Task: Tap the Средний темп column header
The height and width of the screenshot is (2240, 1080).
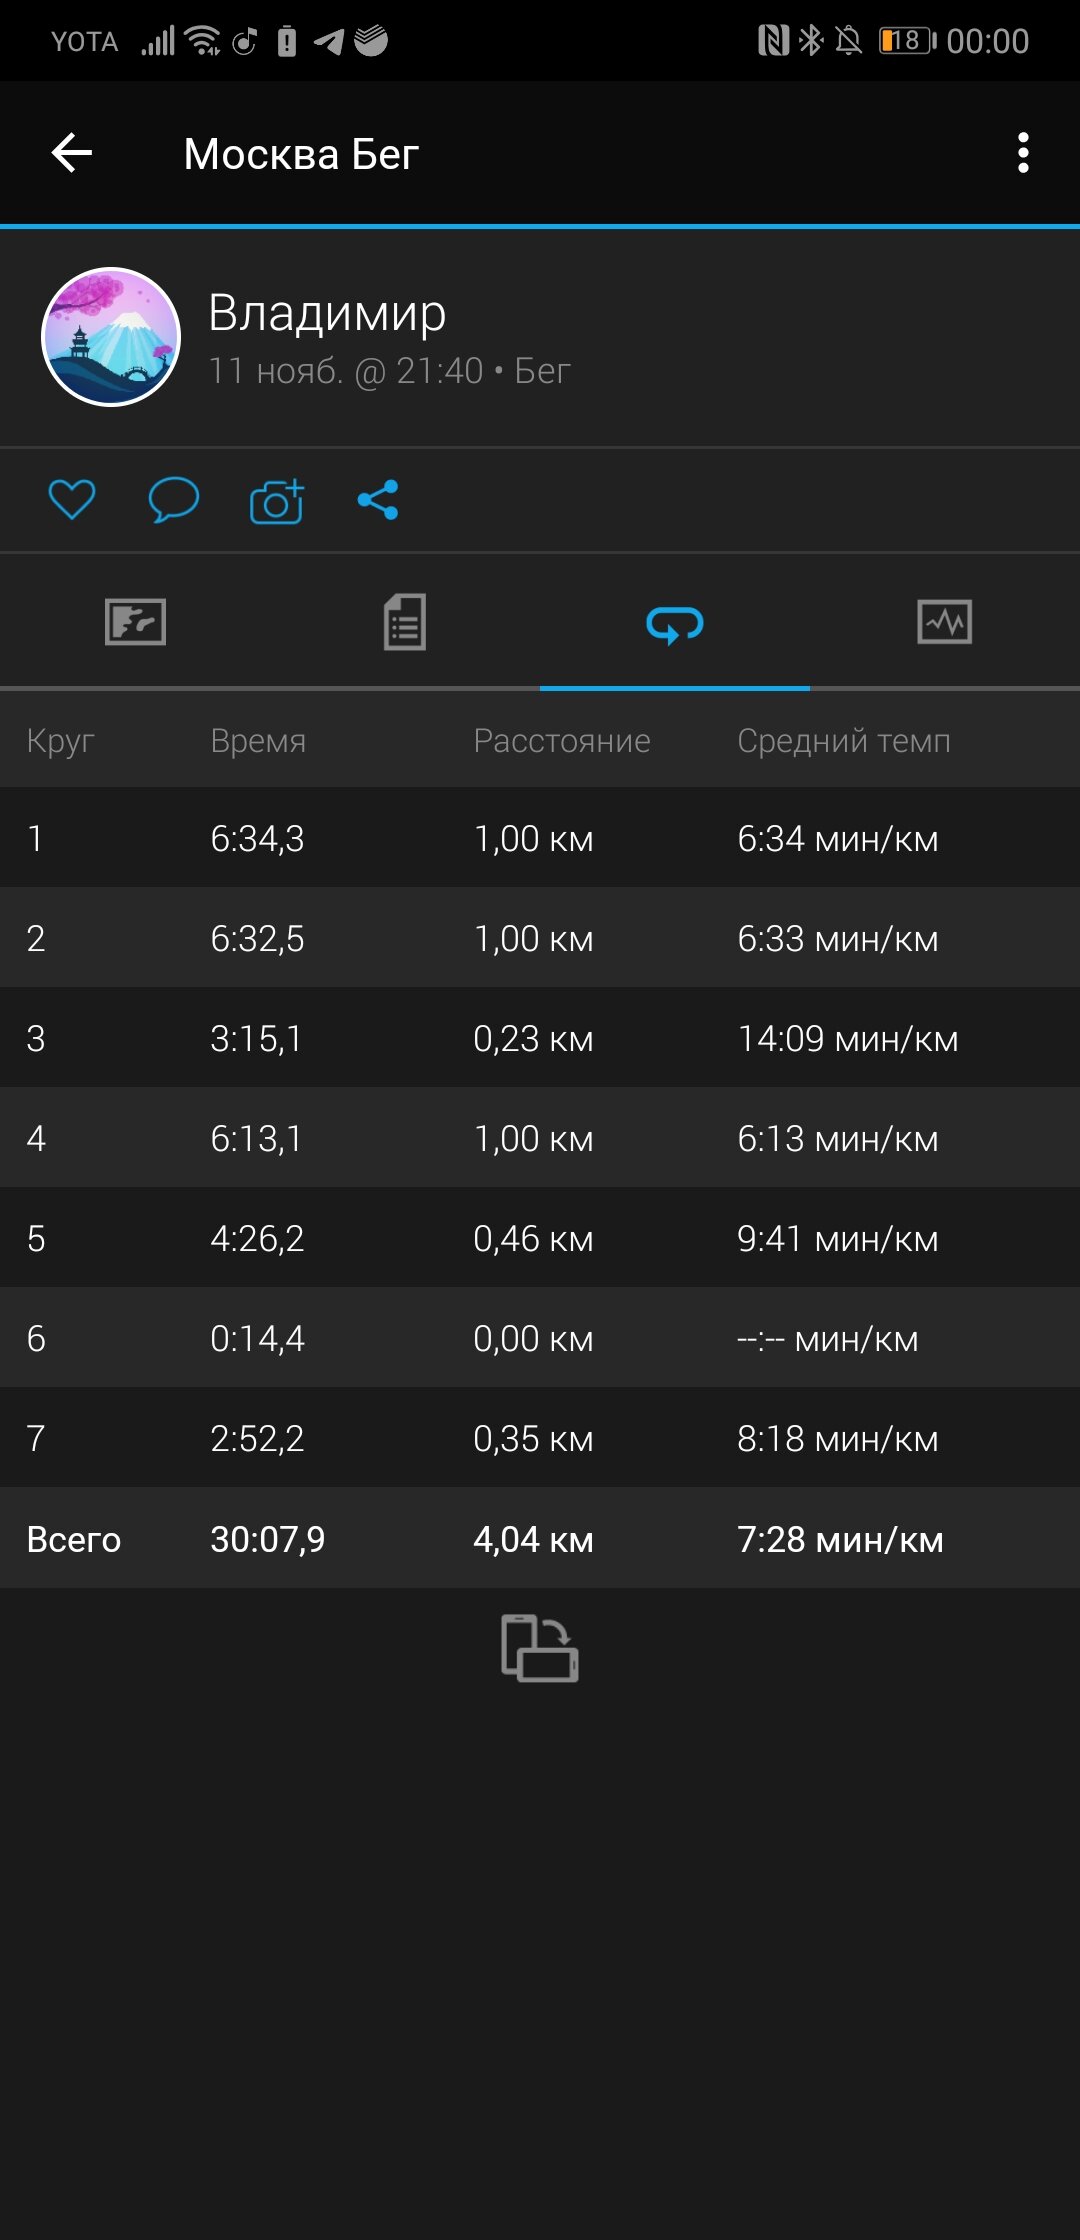Action: click(x=844, y=741)
